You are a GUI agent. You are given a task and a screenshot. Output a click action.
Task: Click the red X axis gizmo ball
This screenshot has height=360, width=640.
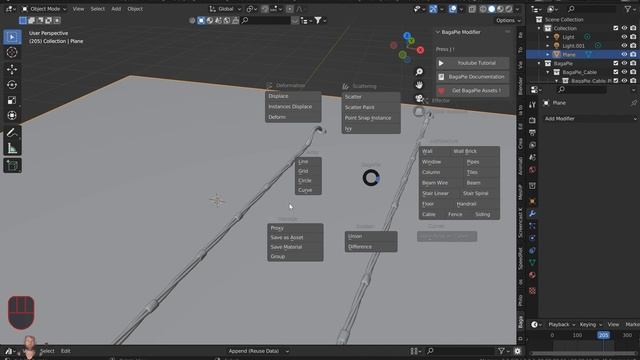click(420, 50)
